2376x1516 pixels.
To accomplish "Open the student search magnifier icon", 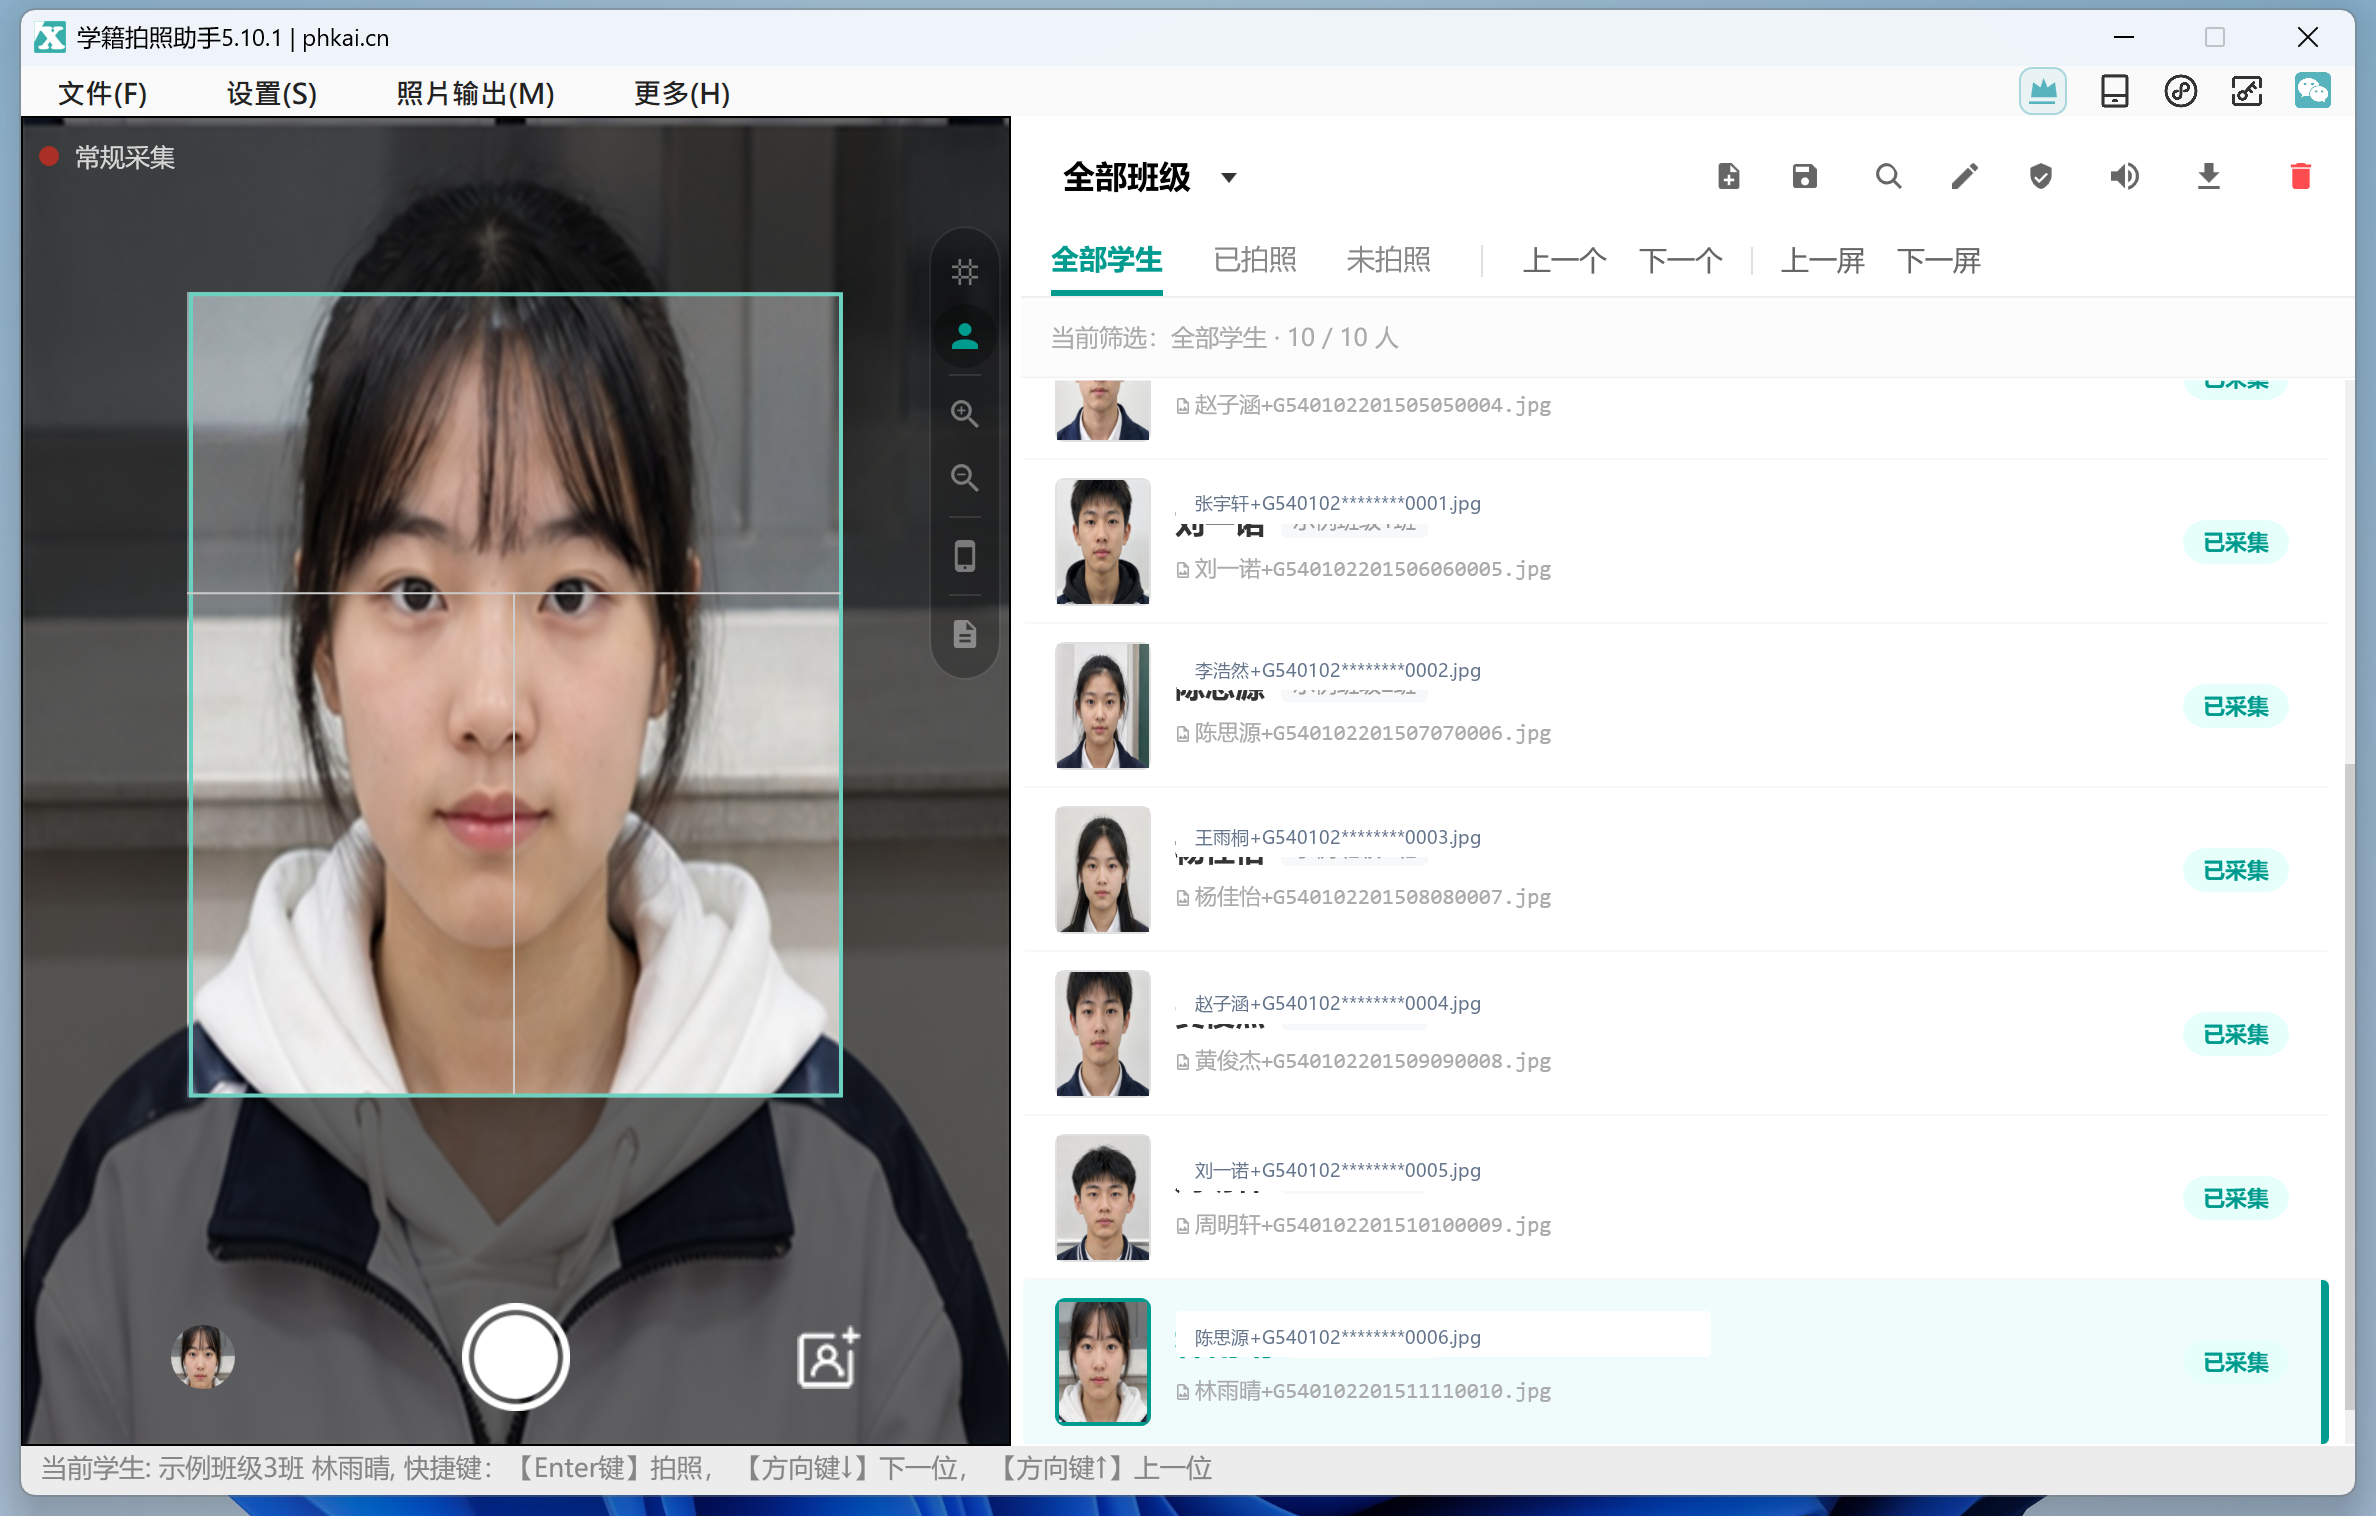I will coord(1888,177).
